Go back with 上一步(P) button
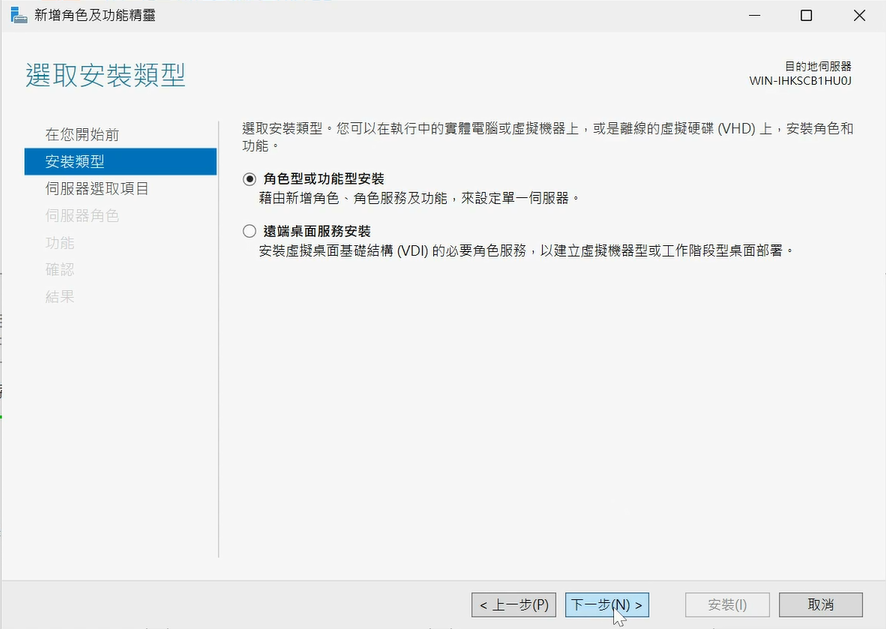This screenshot has height=629, width=886. coord(514,605)
